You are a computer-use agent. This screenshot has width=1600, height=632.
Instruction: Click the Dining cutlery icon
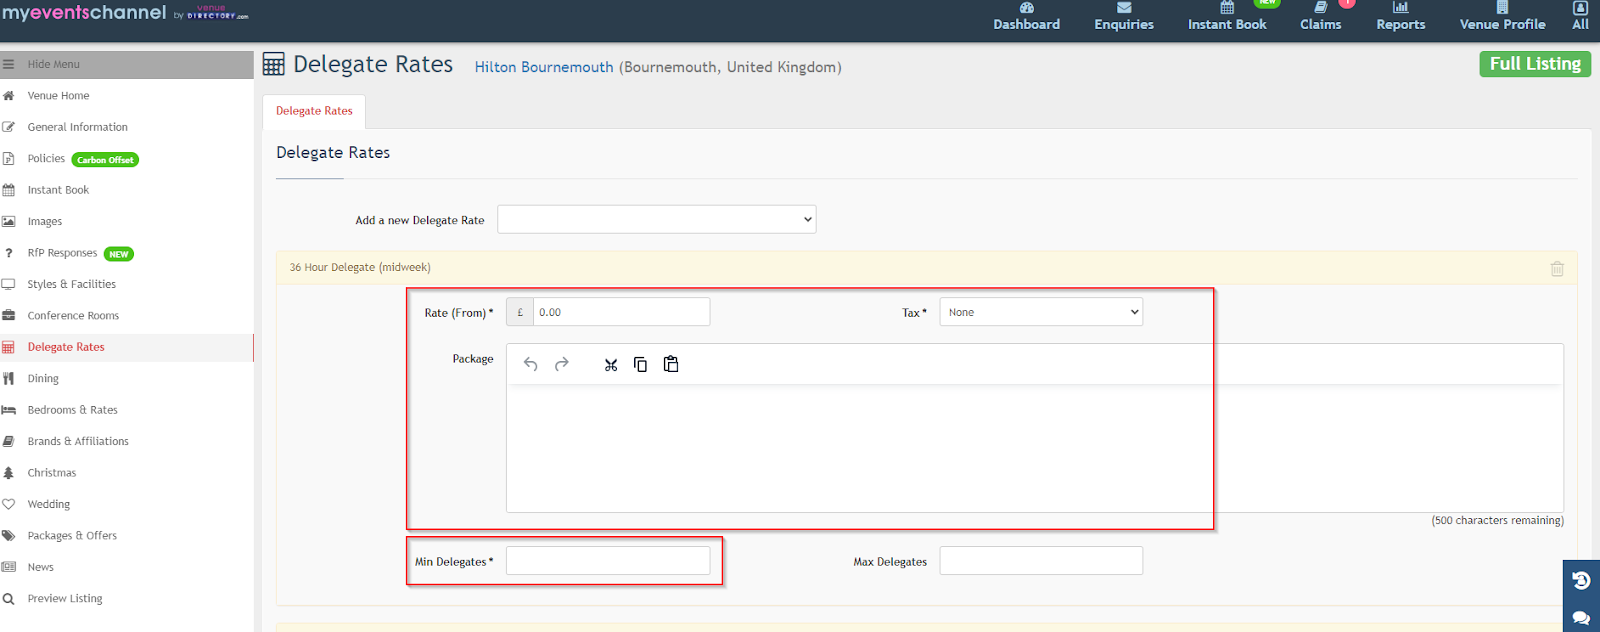point(8,378)
